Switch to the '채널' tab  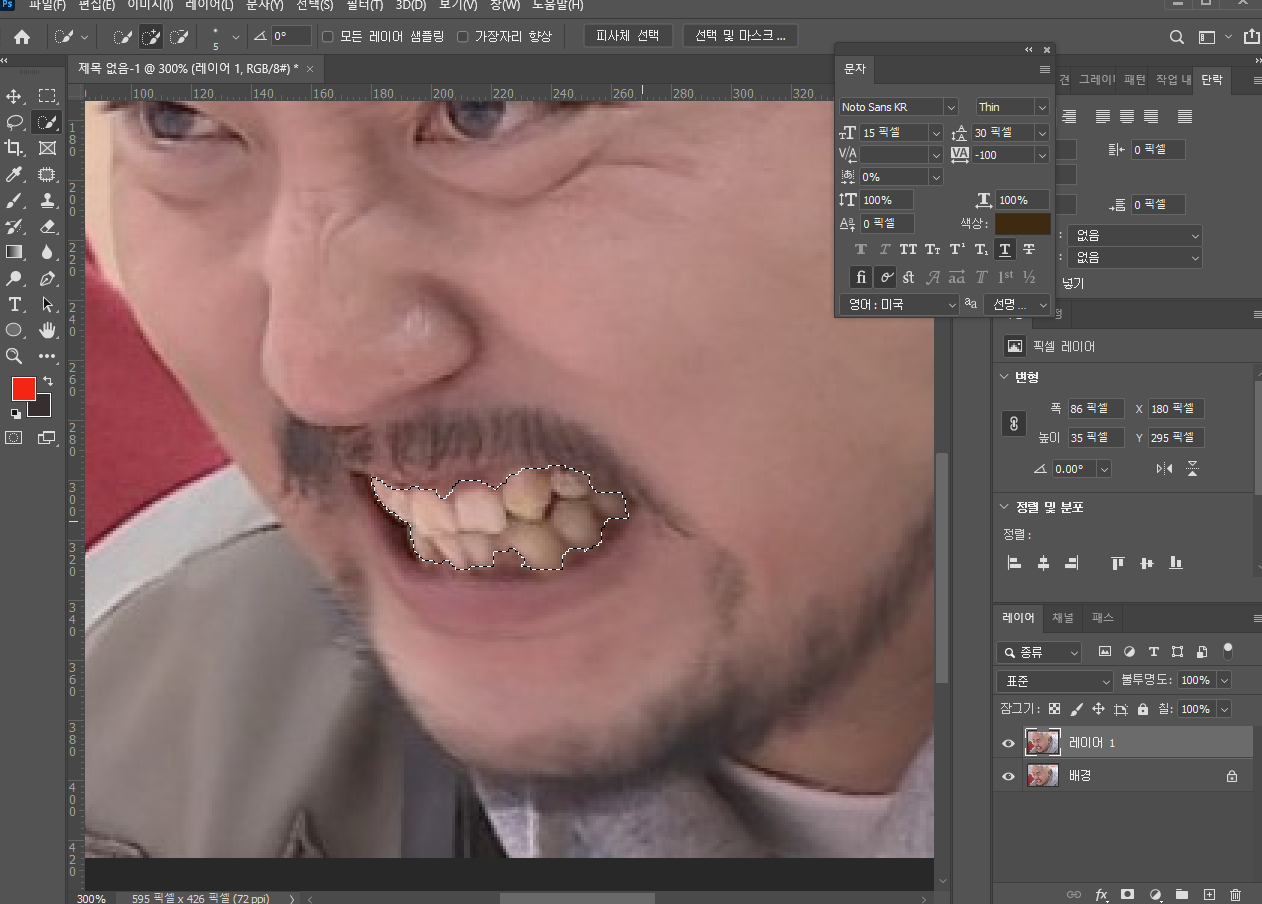point(1062,618)
